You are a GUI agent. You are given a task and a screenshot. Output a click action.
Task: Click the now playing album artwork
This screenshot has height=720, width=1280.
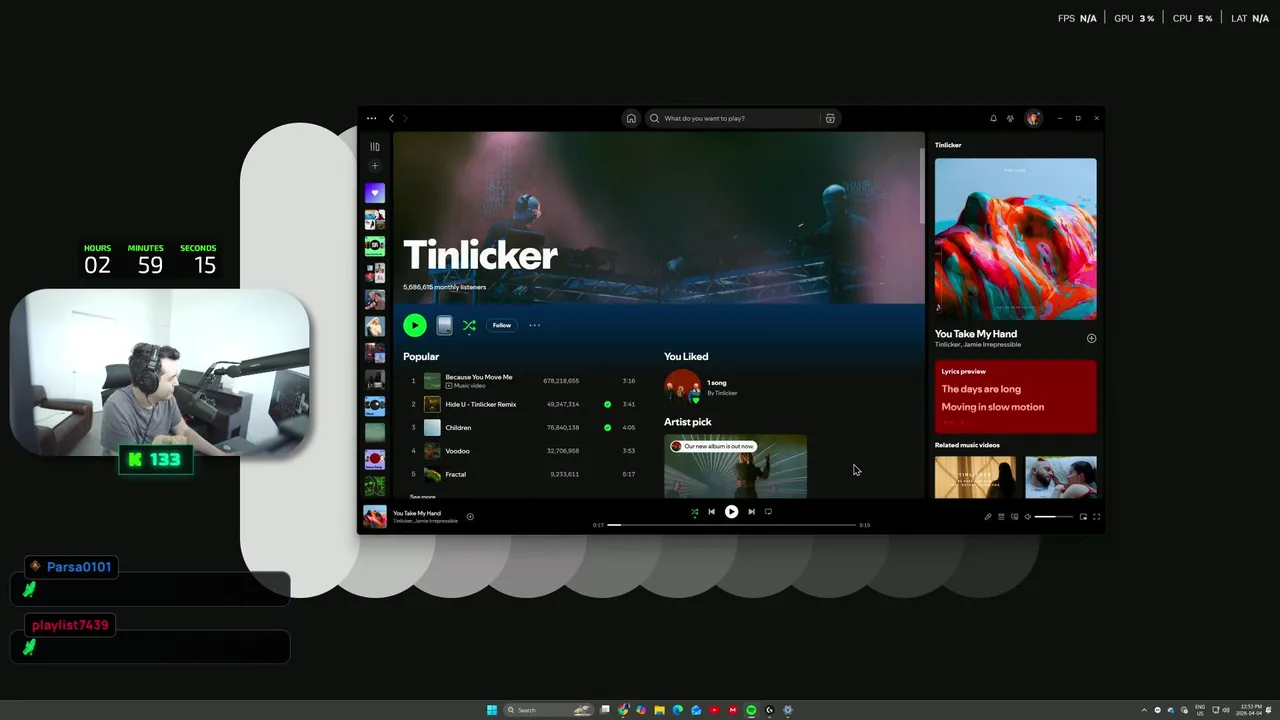coord(1015,239)
